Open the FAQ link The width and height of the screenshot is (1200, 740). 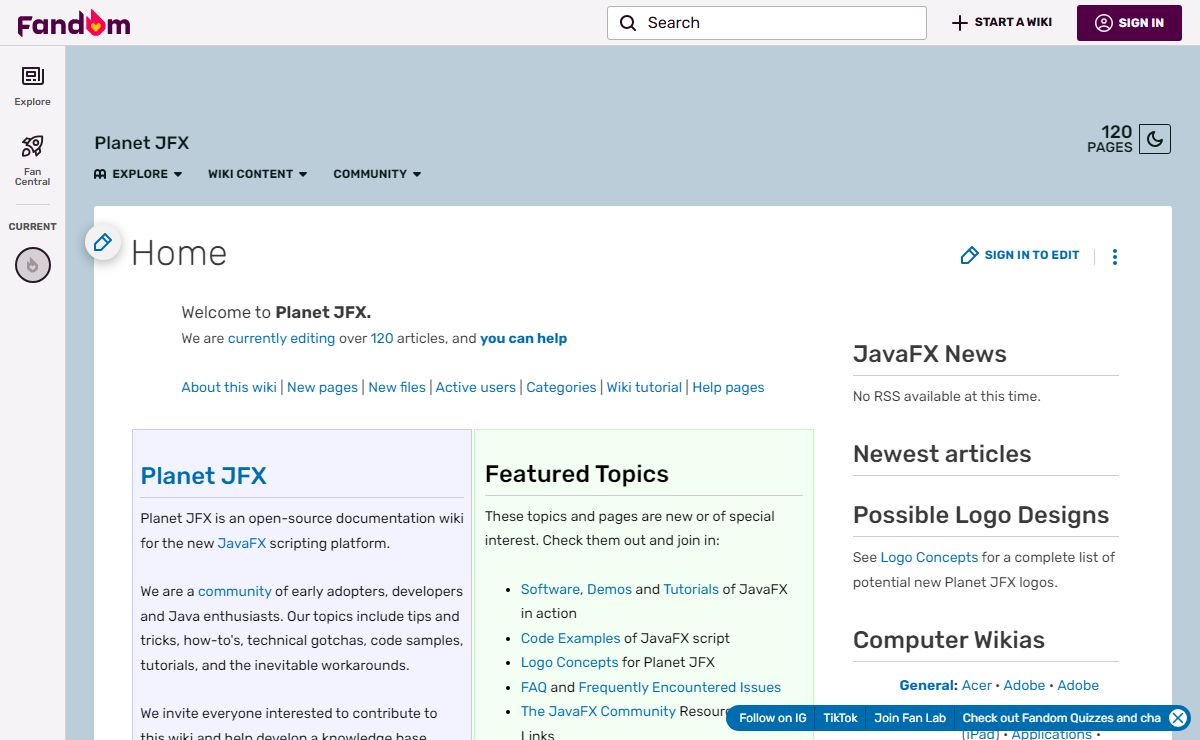coord(534,687)
